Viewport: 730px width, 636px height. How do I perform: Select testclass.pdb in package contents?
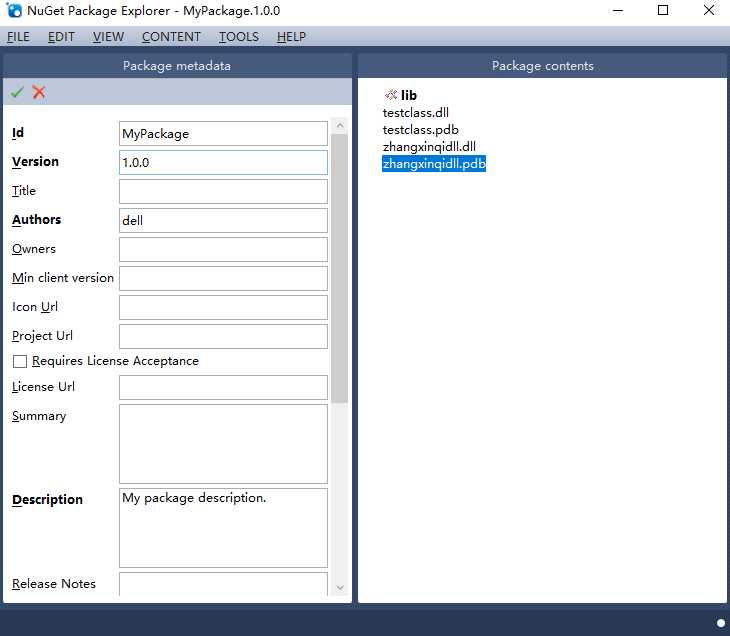point(420,129)
